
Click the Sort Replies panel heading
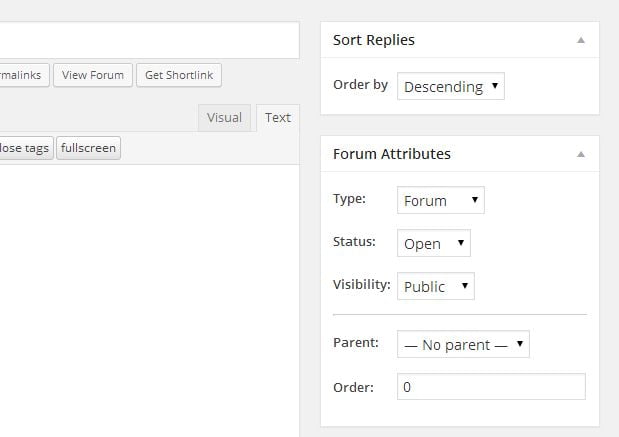point(374,40)
